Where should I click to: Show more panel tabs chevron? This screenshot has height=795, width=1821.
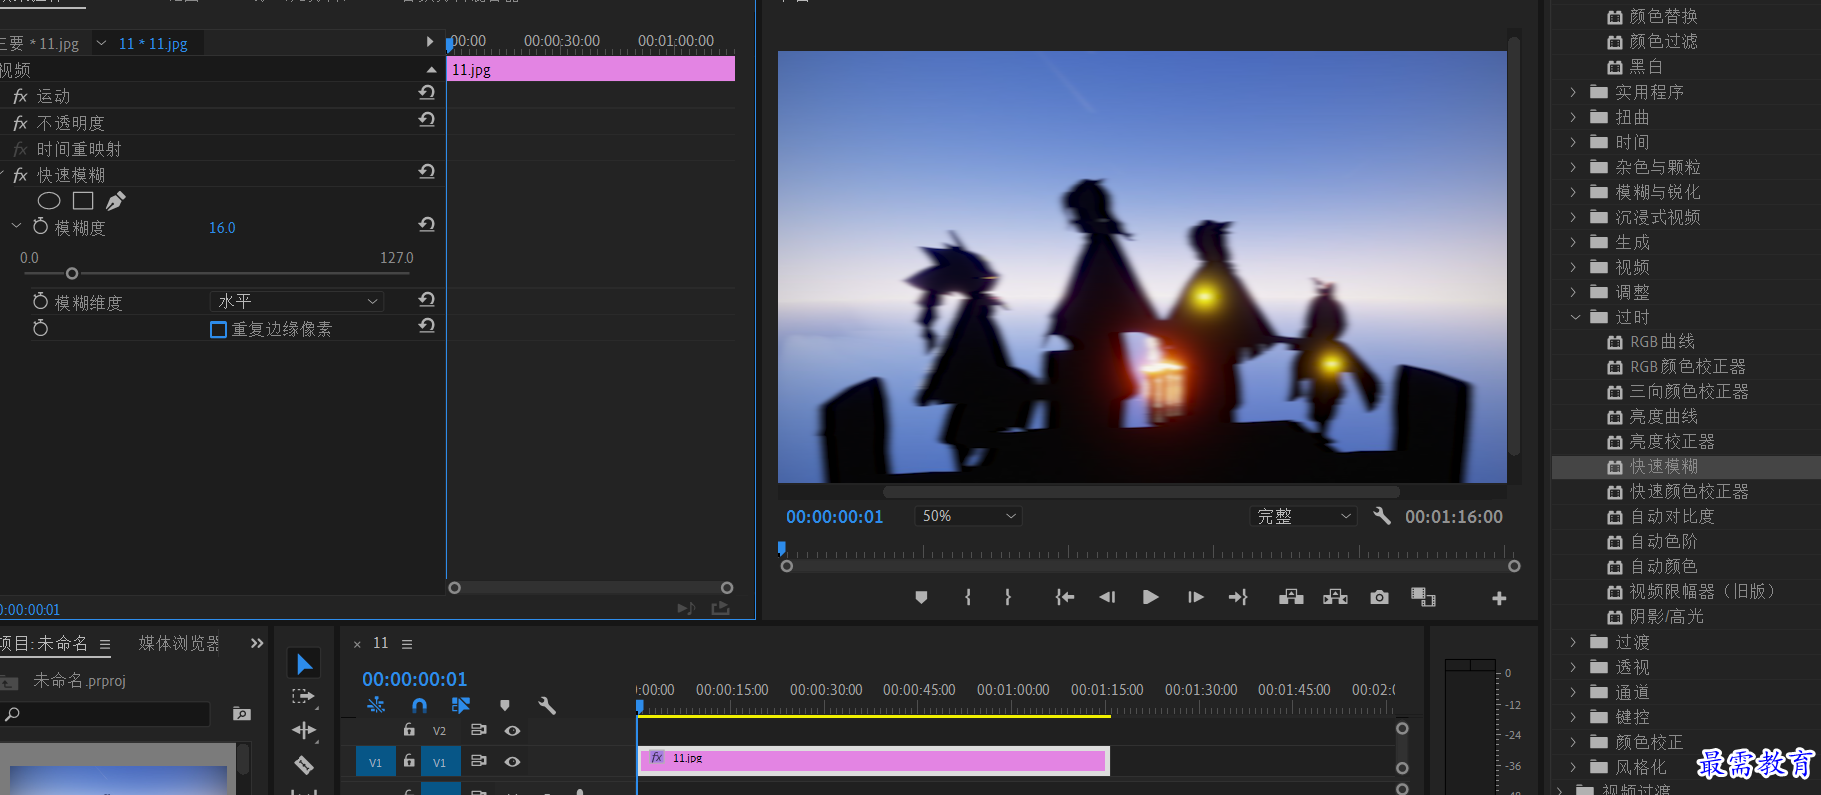(x=257, y=643)
